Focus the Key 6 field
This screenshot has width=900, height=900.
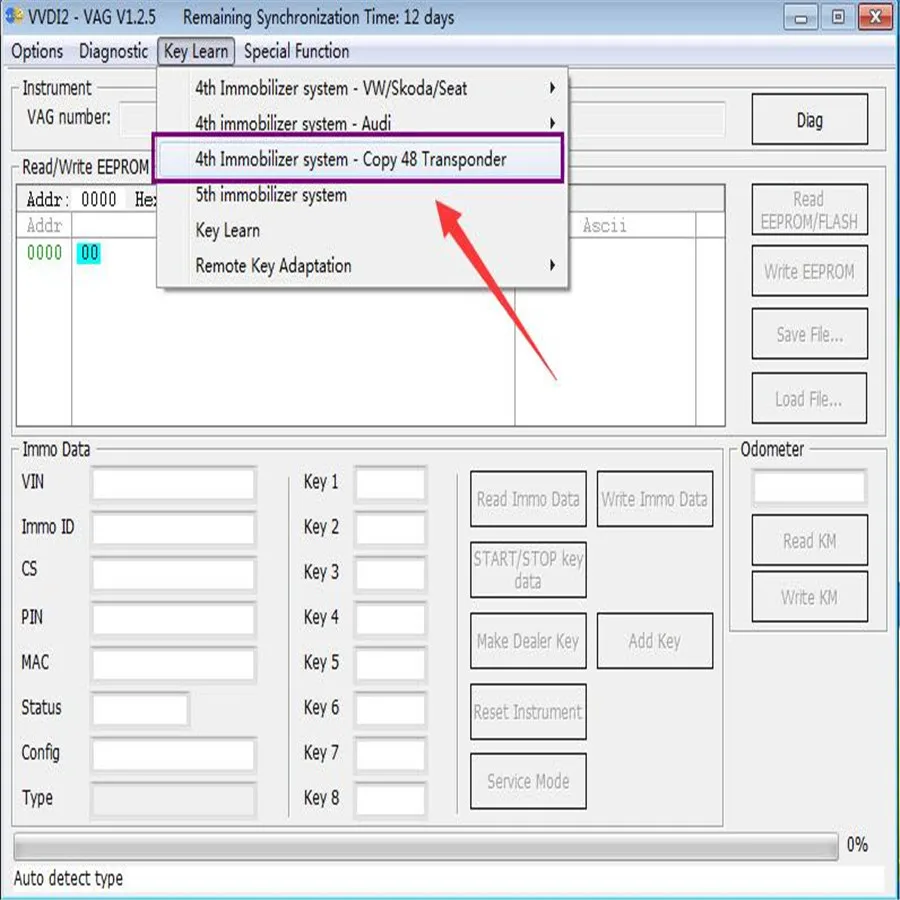390,709
